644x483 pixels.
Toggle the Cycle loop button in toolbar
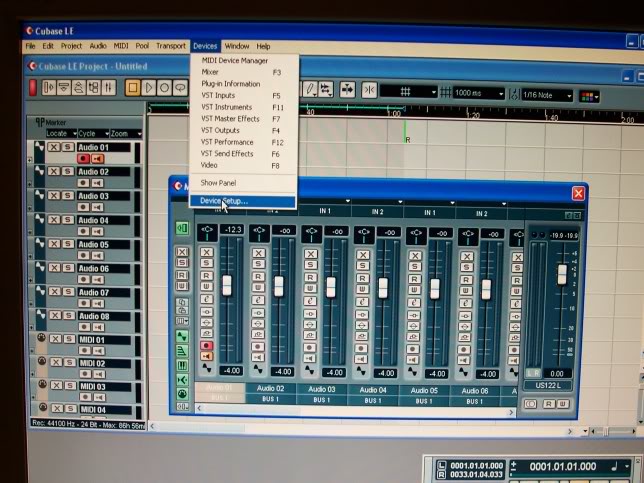point(180,88)
